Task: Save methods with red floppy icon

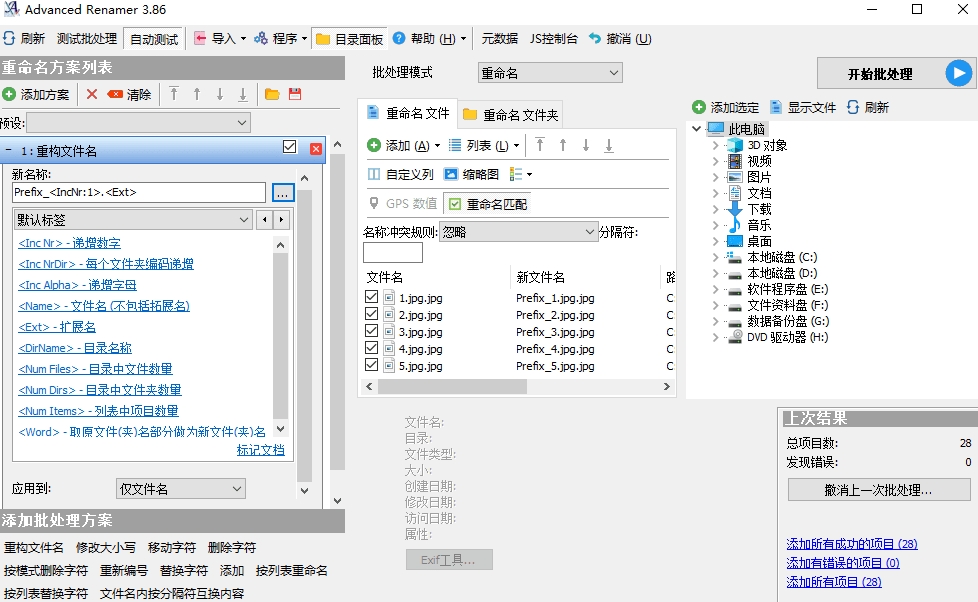Action: [295, 94]
